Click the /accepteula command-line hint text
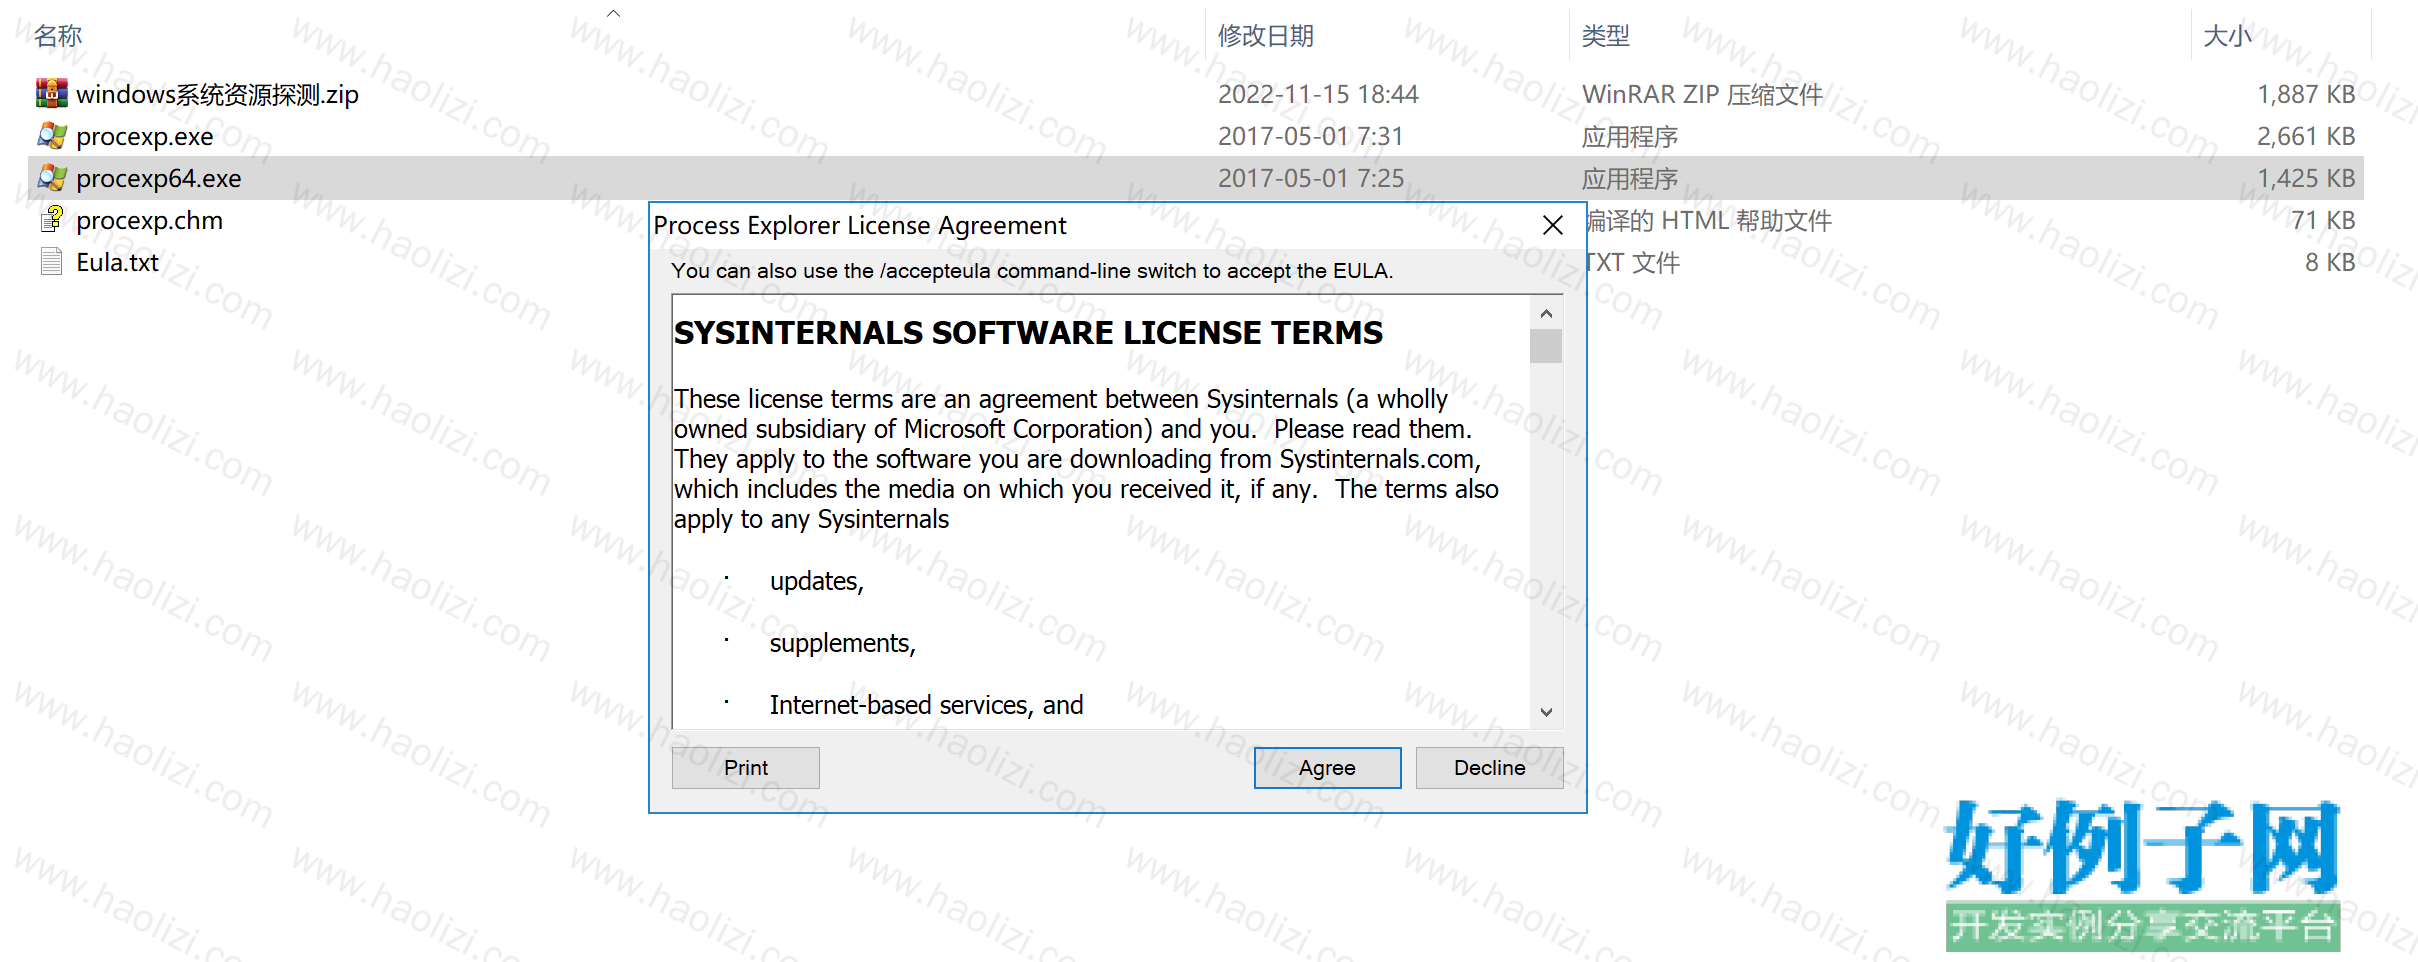This screenshot has height=962, width=2418. tap(1032, 271)
